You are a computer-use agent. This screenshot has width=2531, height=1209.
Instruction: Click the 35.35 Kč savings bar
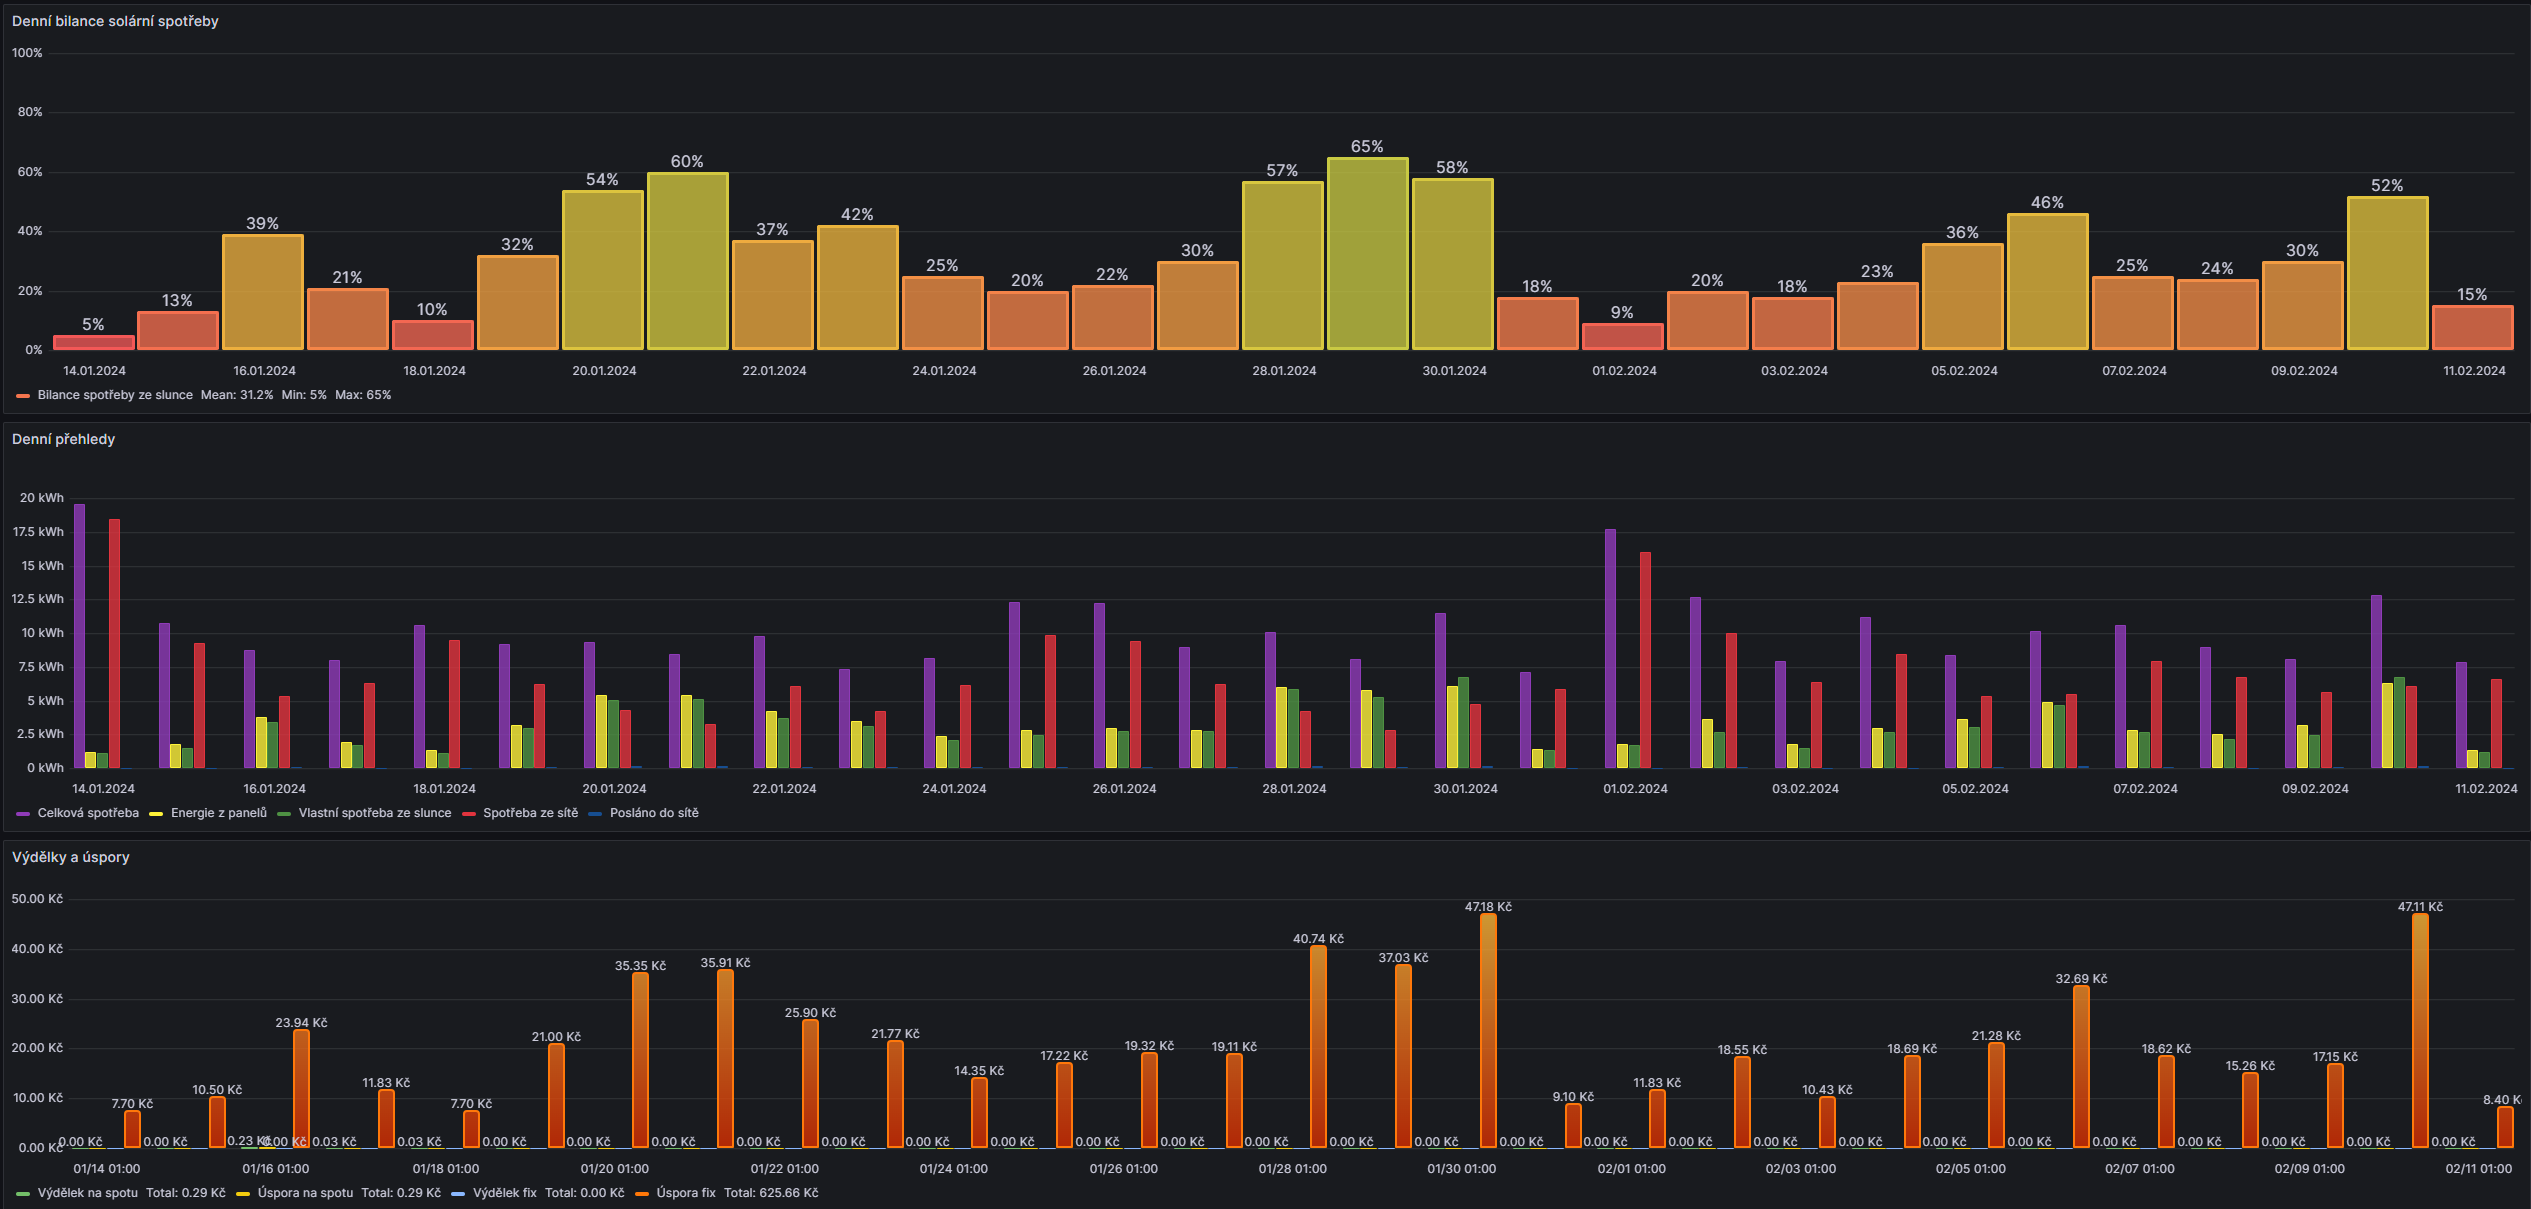[x=640, y=1060]
